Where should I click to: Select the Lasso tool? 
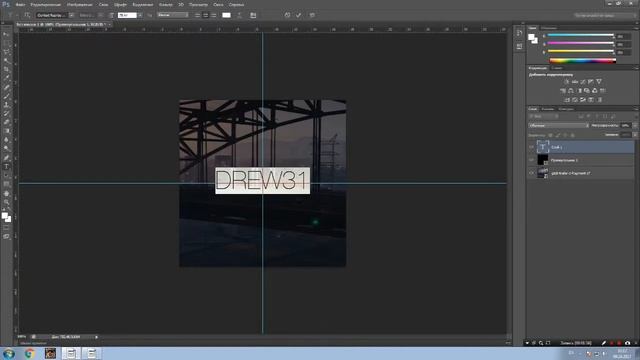pos(6,52)
